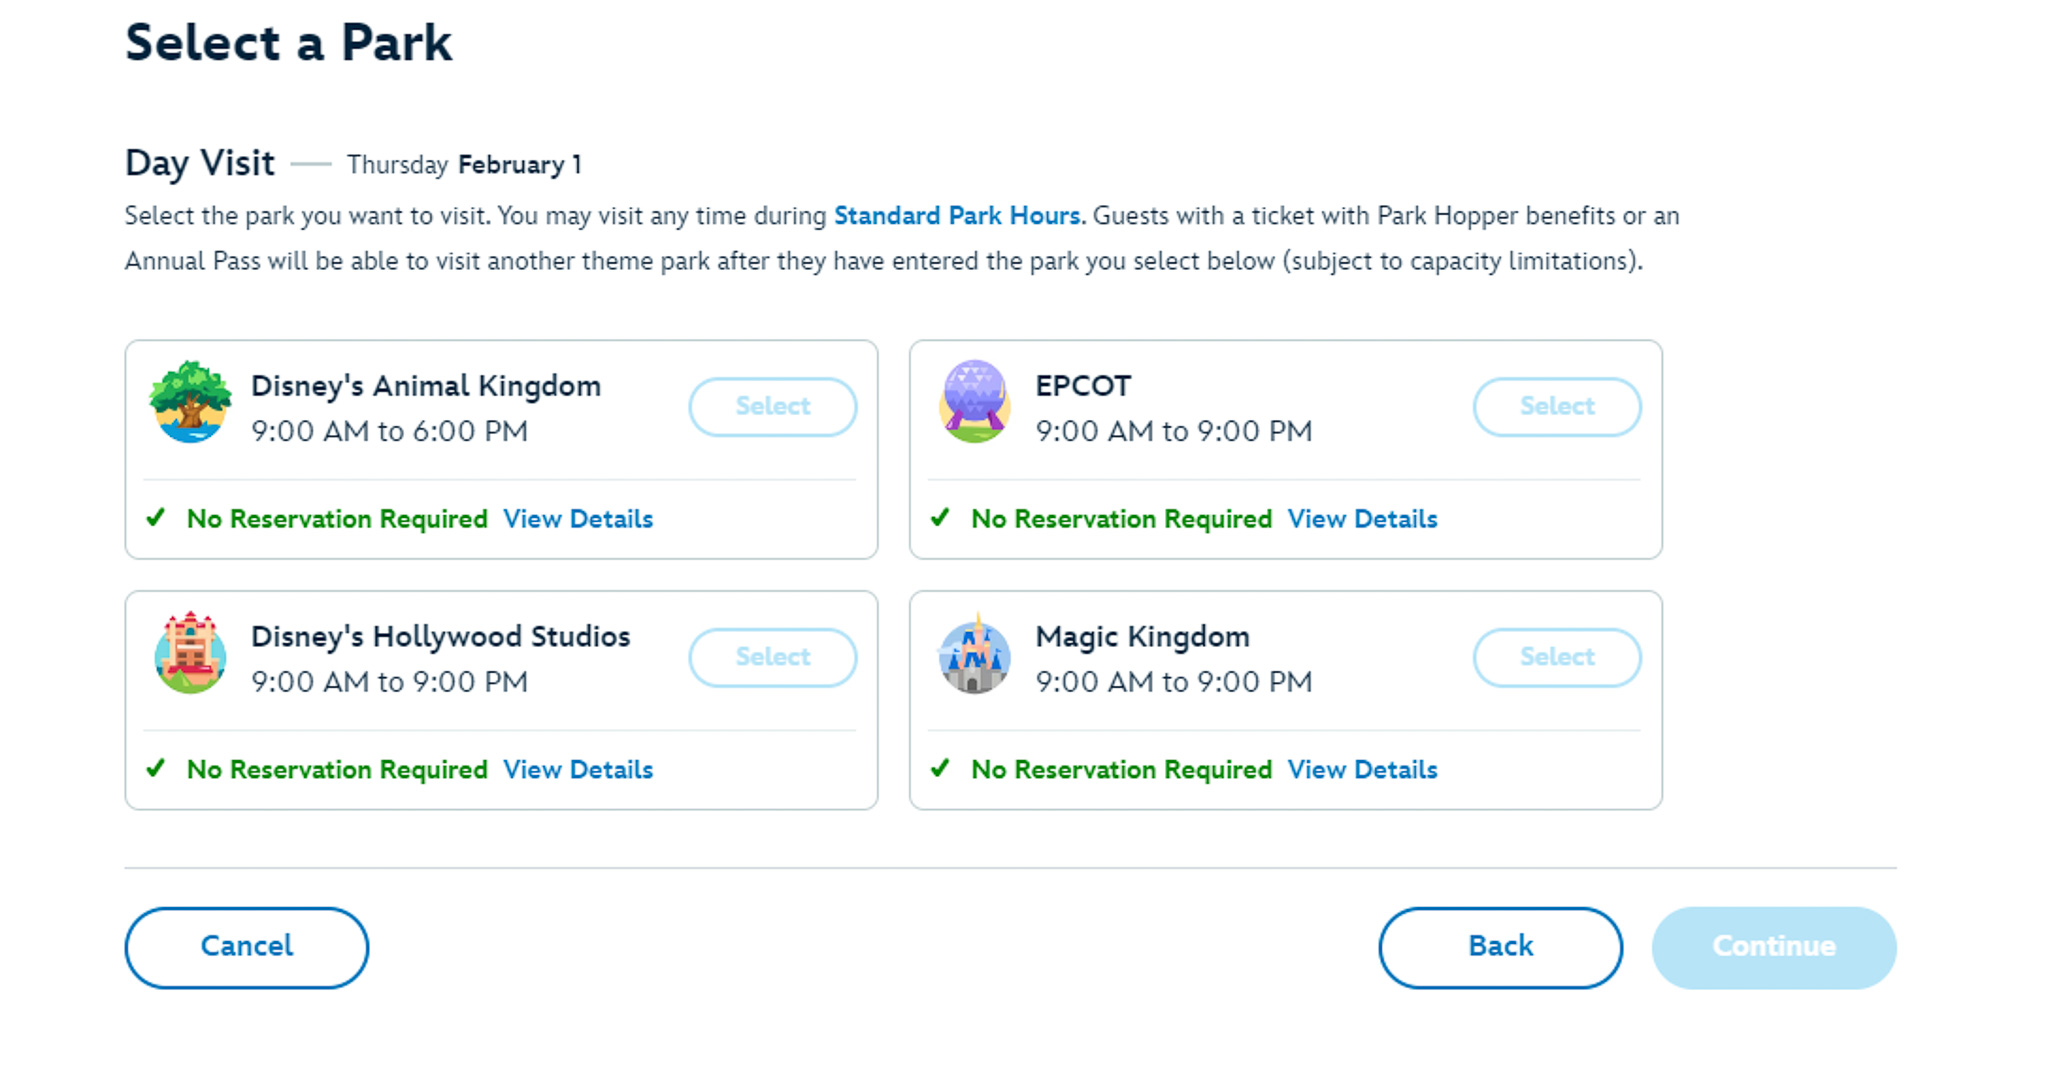View details for Disney's Animal Kingdom
Image resolution: width=2048 pixels, height=1082 pixels.
[x=578, y=519]
